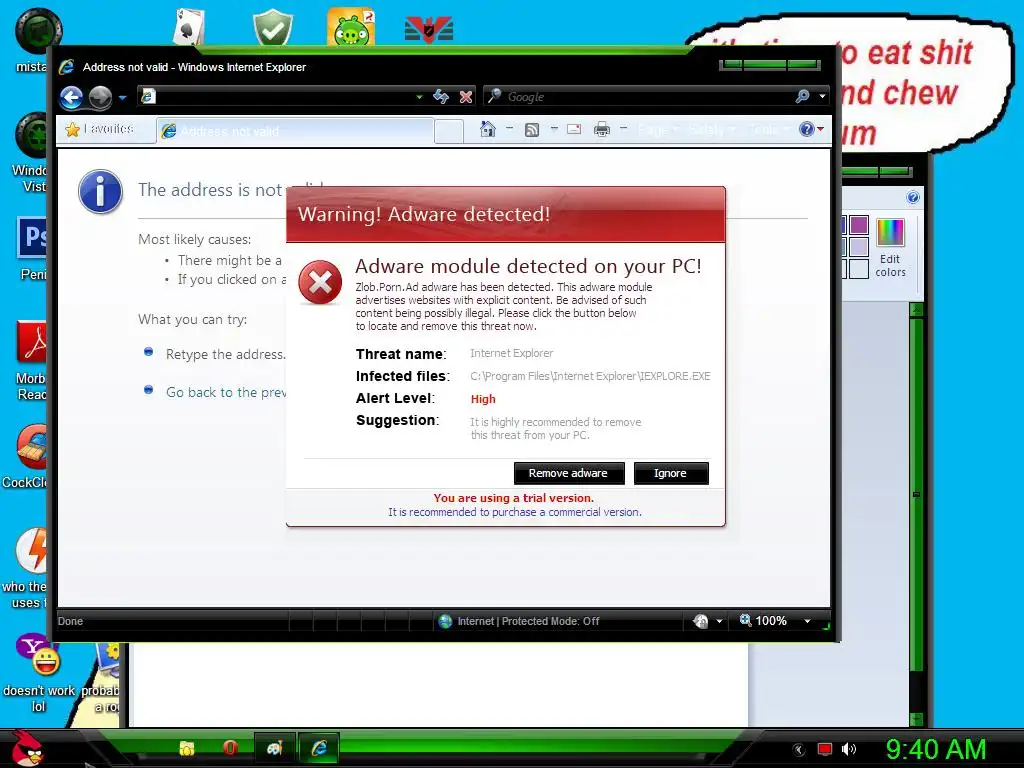Click the 'Done' status text
This screenshot has width=1024, height=768.
point(71,621)
